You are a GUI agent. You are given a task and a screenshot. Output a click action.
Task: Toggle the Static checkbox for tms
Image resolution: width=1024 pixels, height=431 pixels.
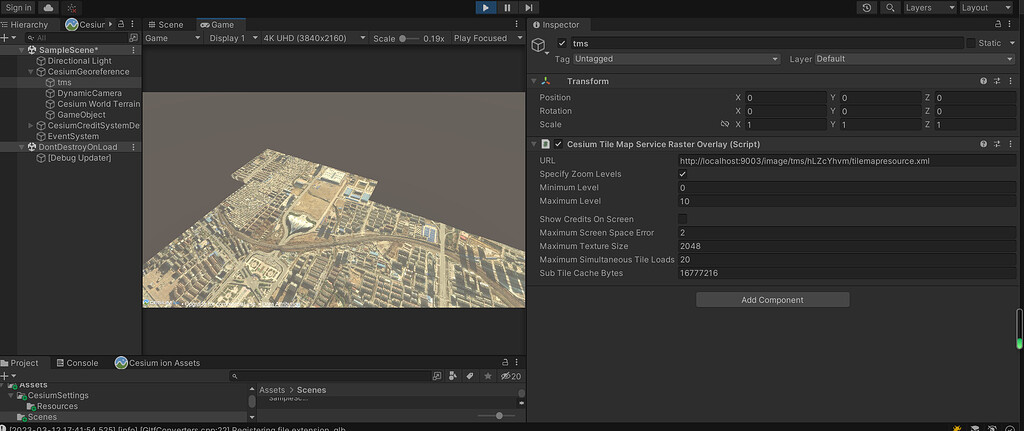click(971, 43)
